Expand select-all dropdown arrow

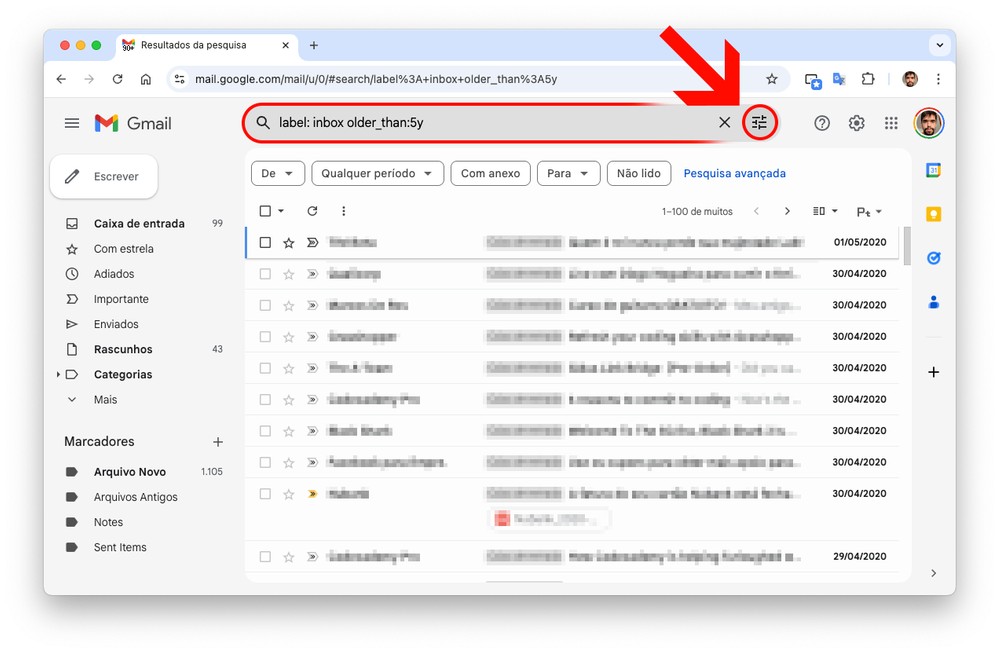point(281,211)
